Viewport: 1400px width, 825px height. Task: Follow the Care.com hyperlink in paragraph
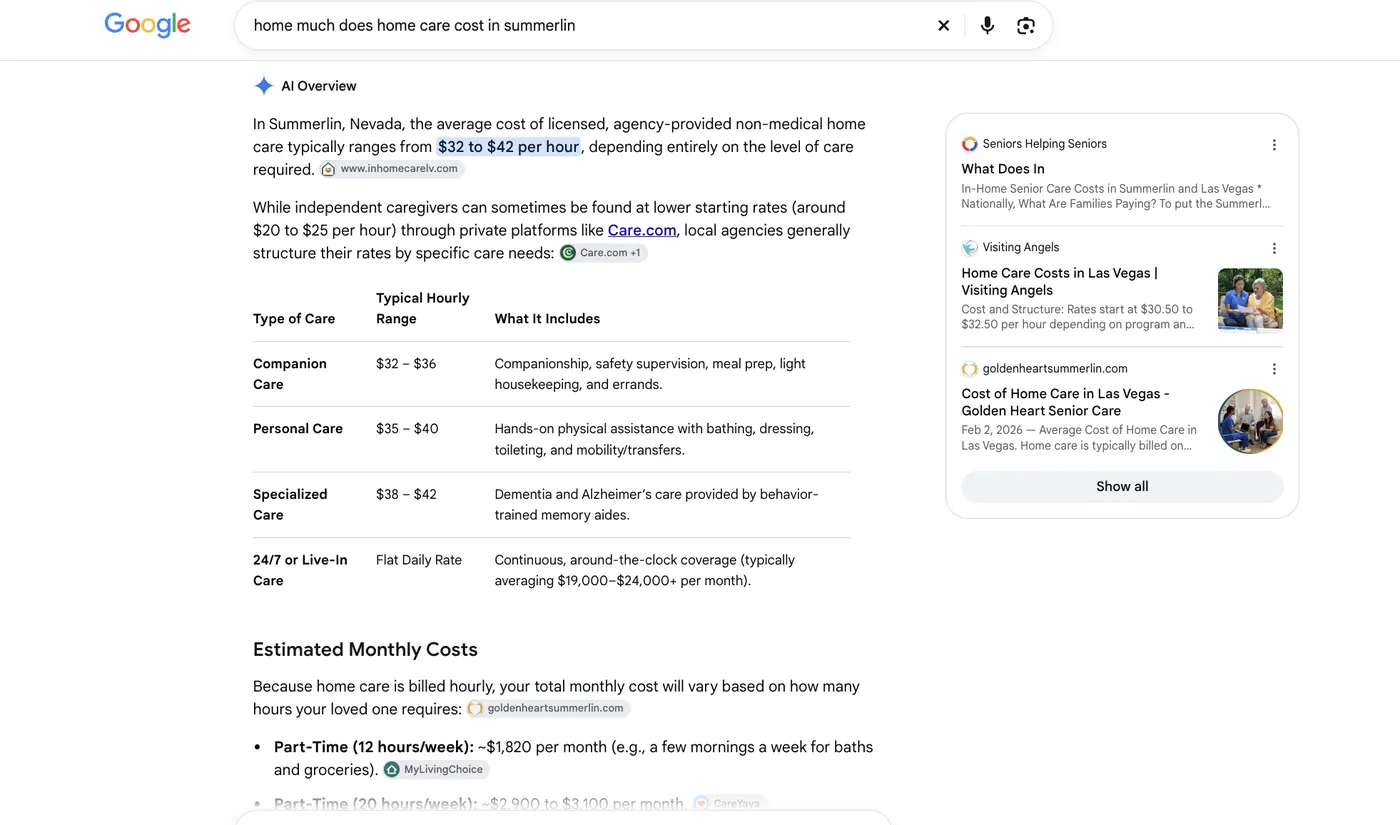pos(642,230)
